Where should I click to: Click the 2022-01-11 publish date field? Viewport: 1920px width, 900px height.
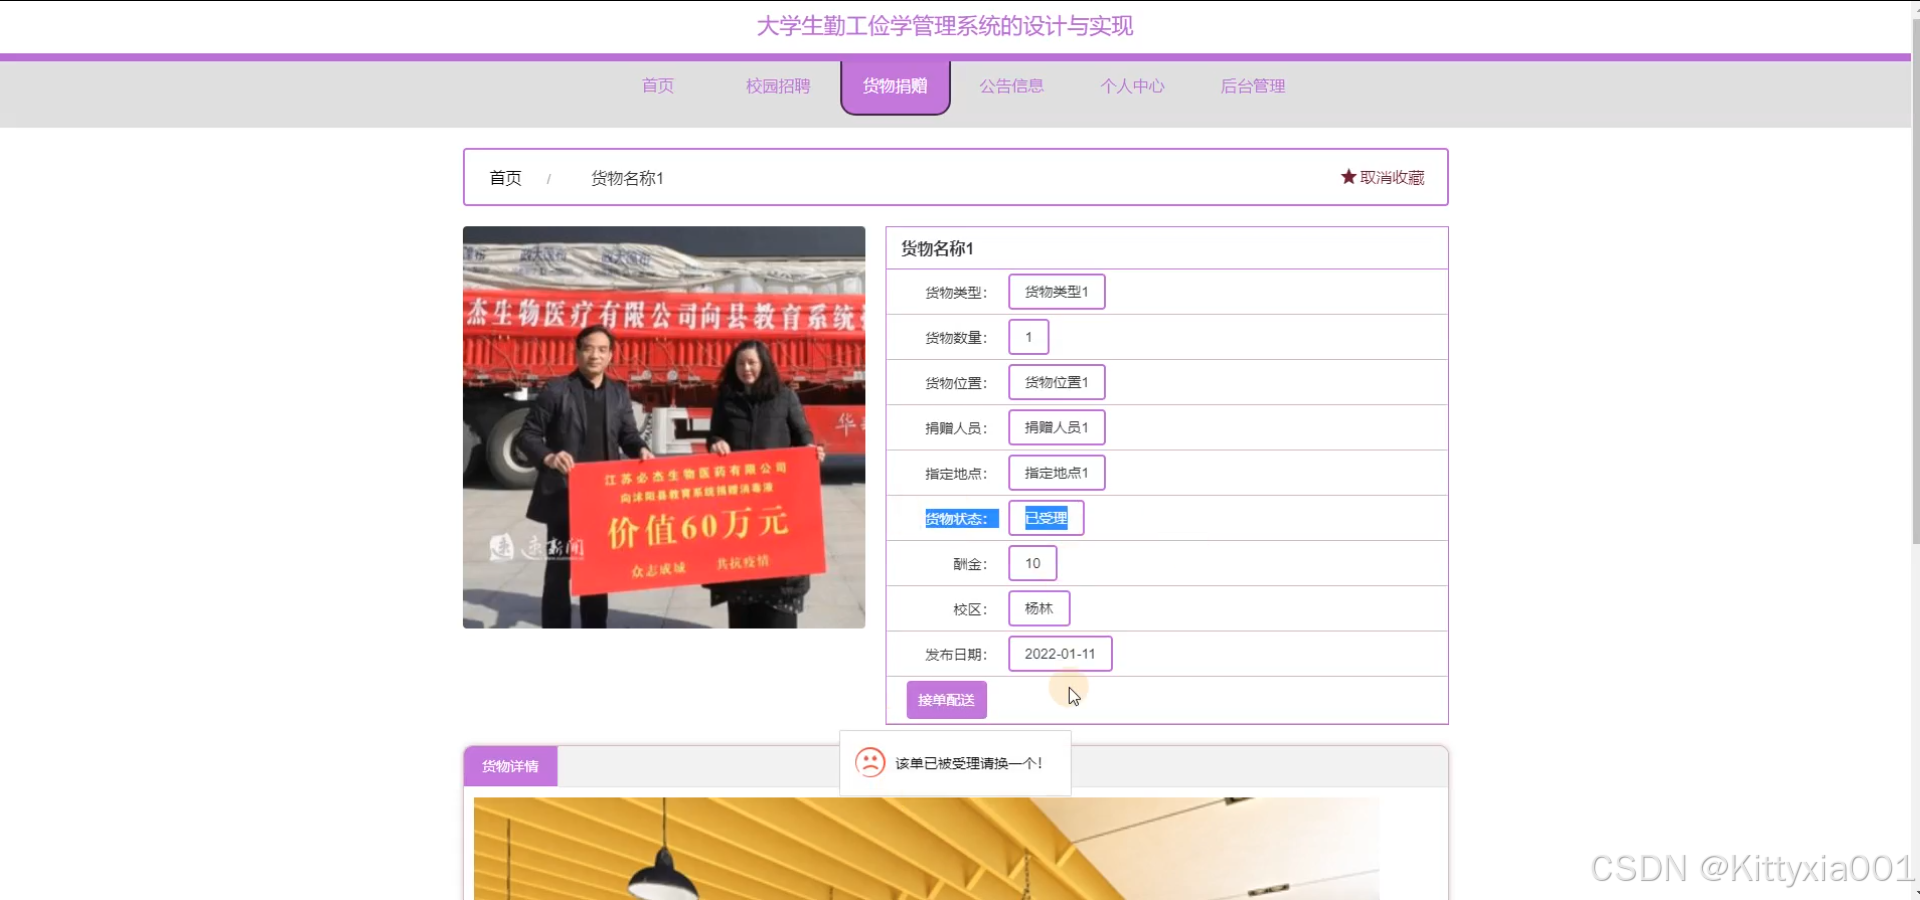coord(1059,654)
